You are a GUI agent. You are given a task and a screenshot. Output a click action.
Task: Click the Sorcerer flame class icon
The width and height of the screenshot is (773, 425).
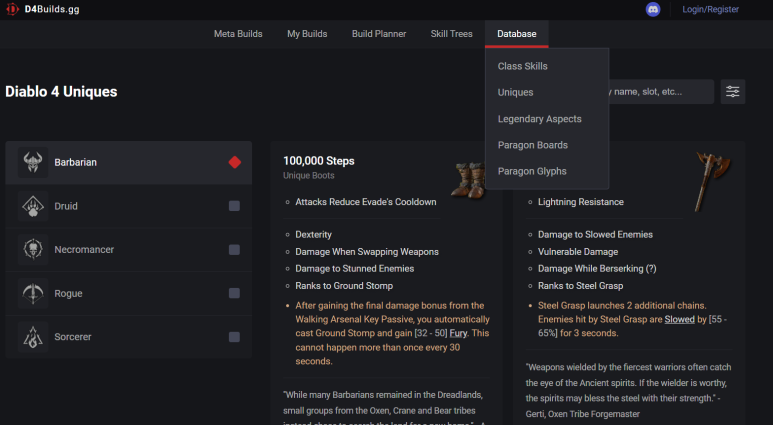click(33, 337)
